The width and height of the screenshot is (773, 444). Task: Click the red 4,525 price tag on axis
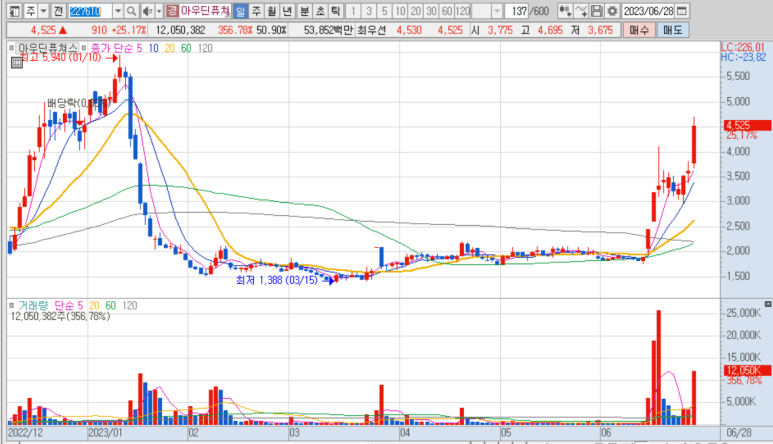[748, 125]
